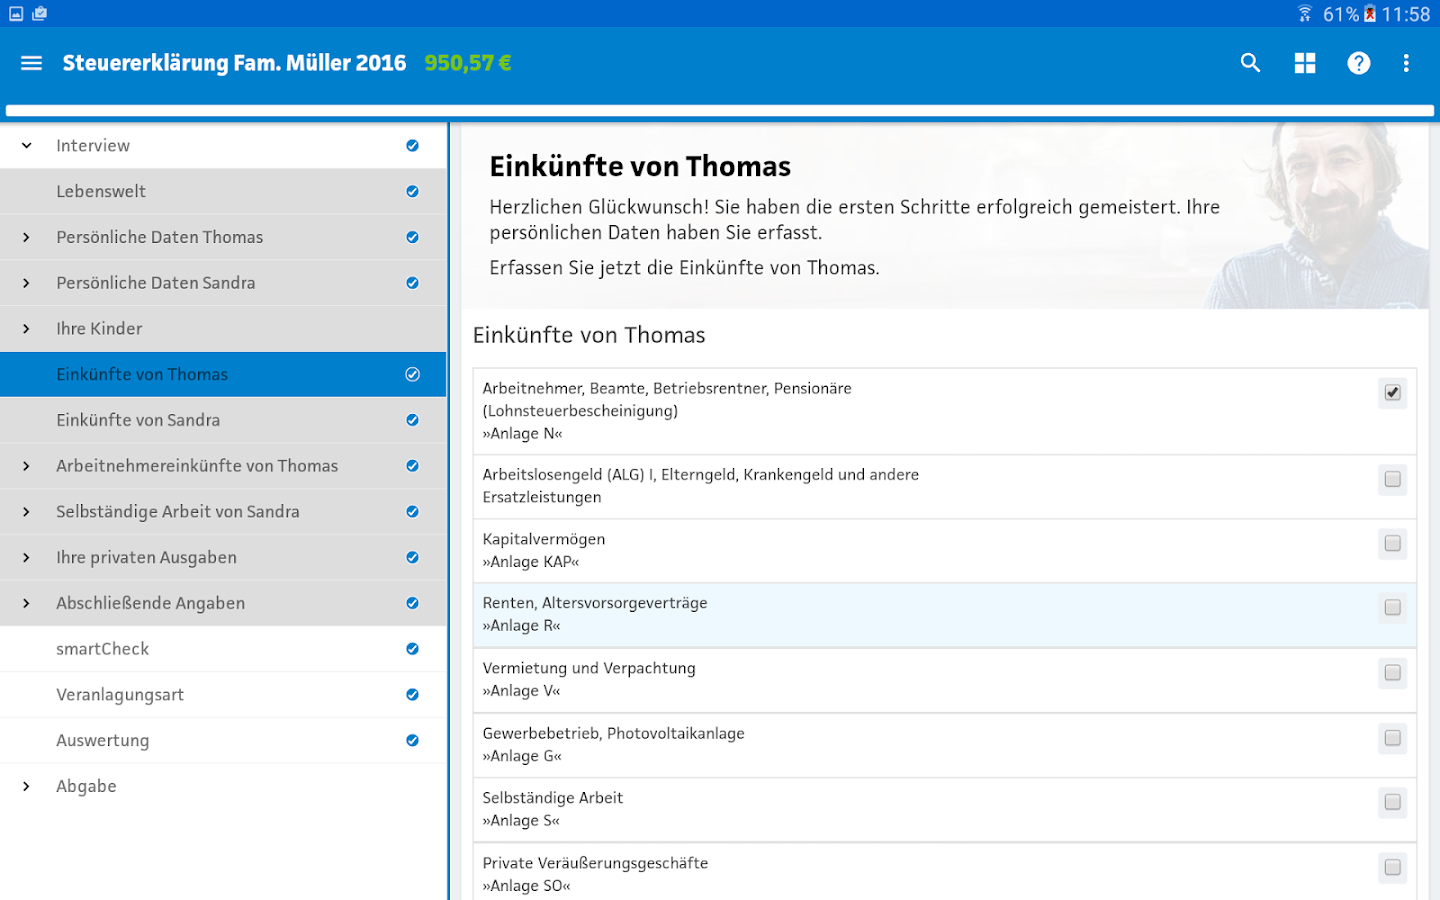Open Auswertung entry

[223, 741]
